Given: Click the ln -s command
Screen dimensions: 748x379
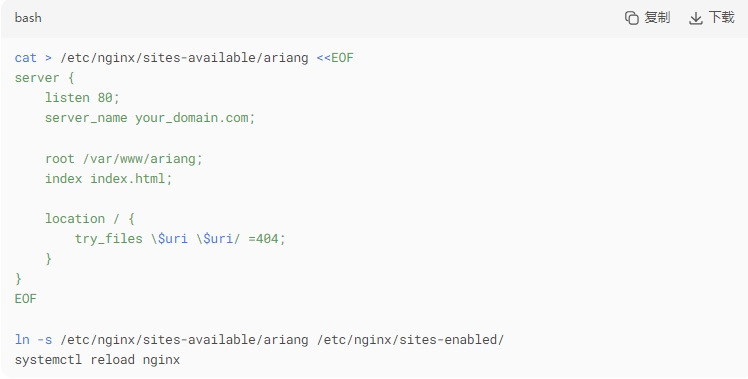Looking at the screenshot, I should pyautogui.click(x=33, y=340).
